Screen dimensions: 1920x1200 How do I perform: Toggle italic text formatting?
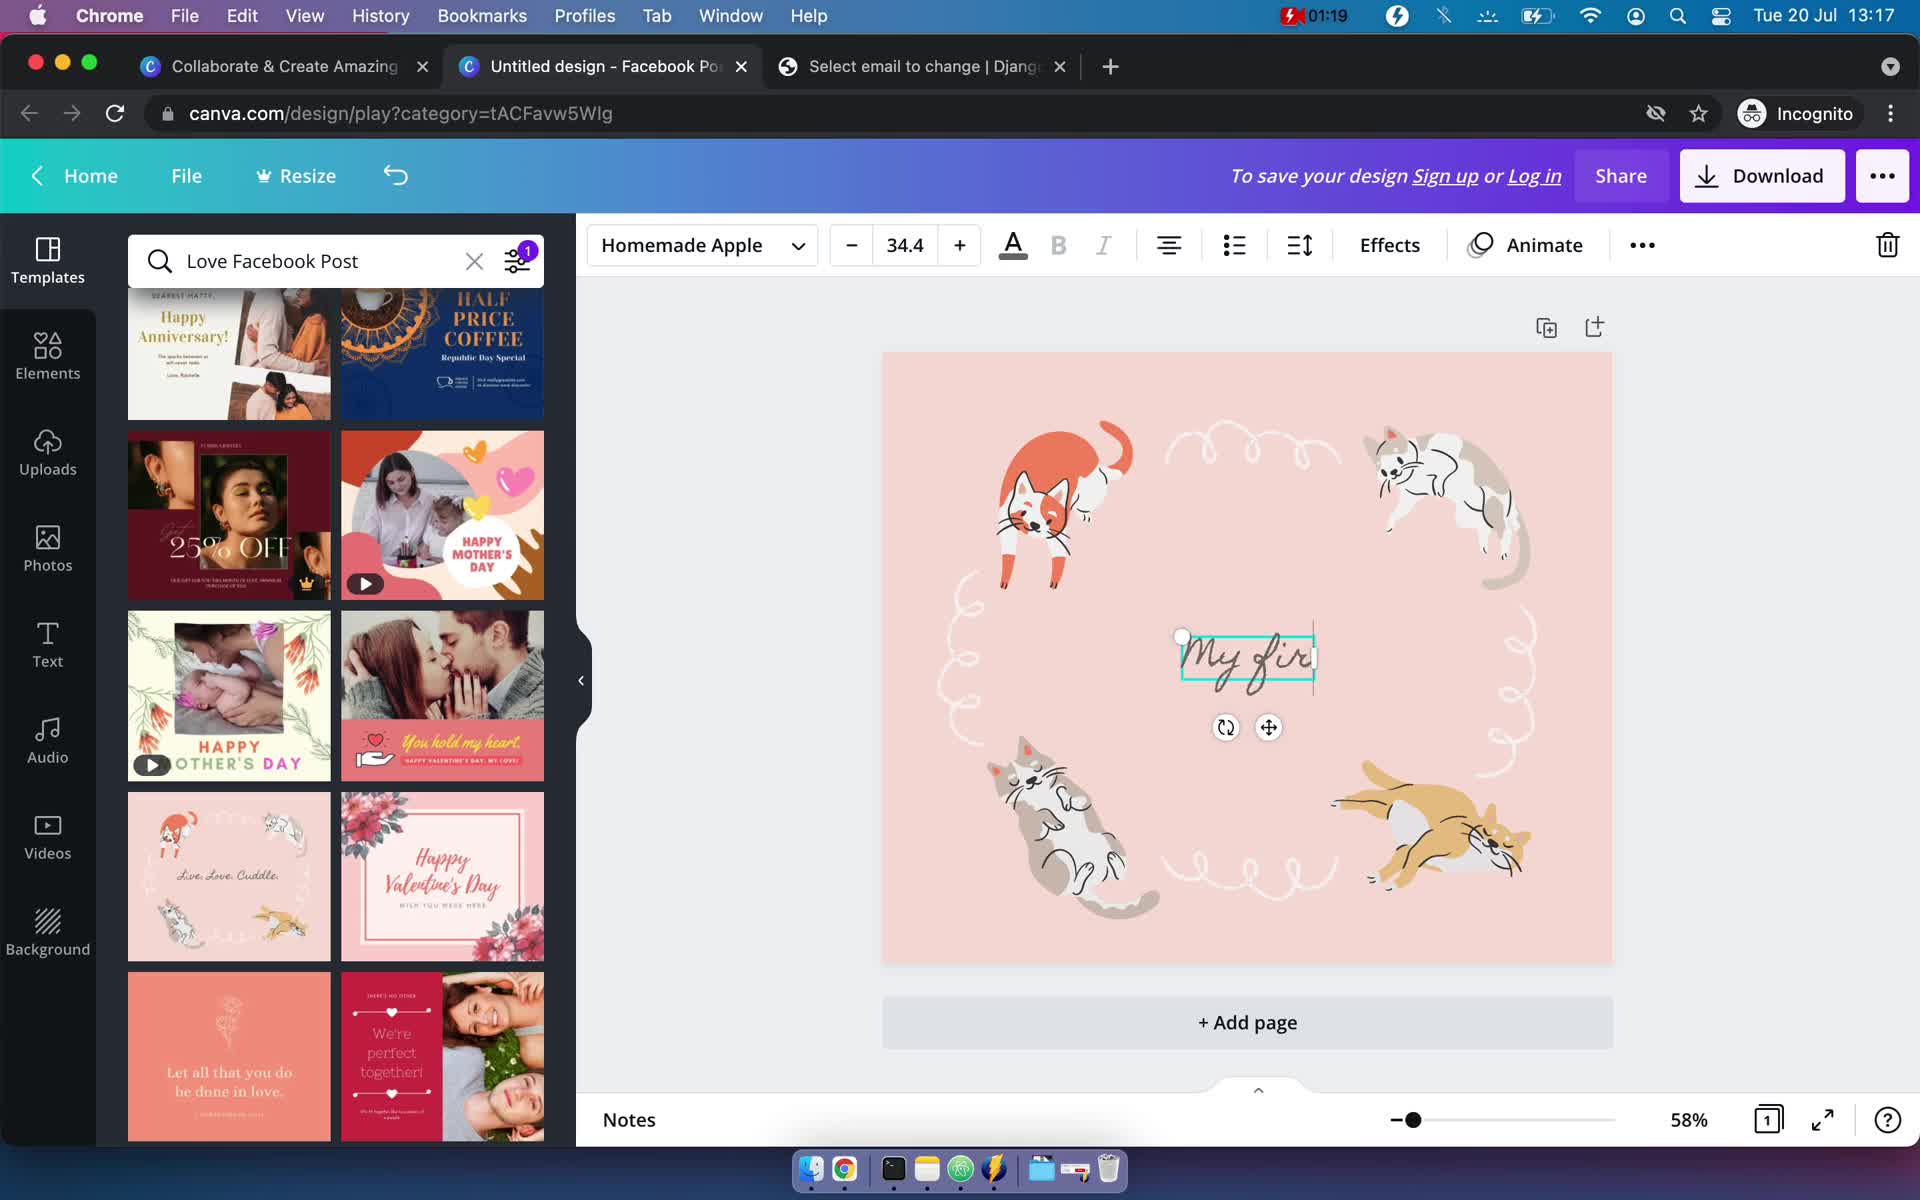tap(1103, 245)
